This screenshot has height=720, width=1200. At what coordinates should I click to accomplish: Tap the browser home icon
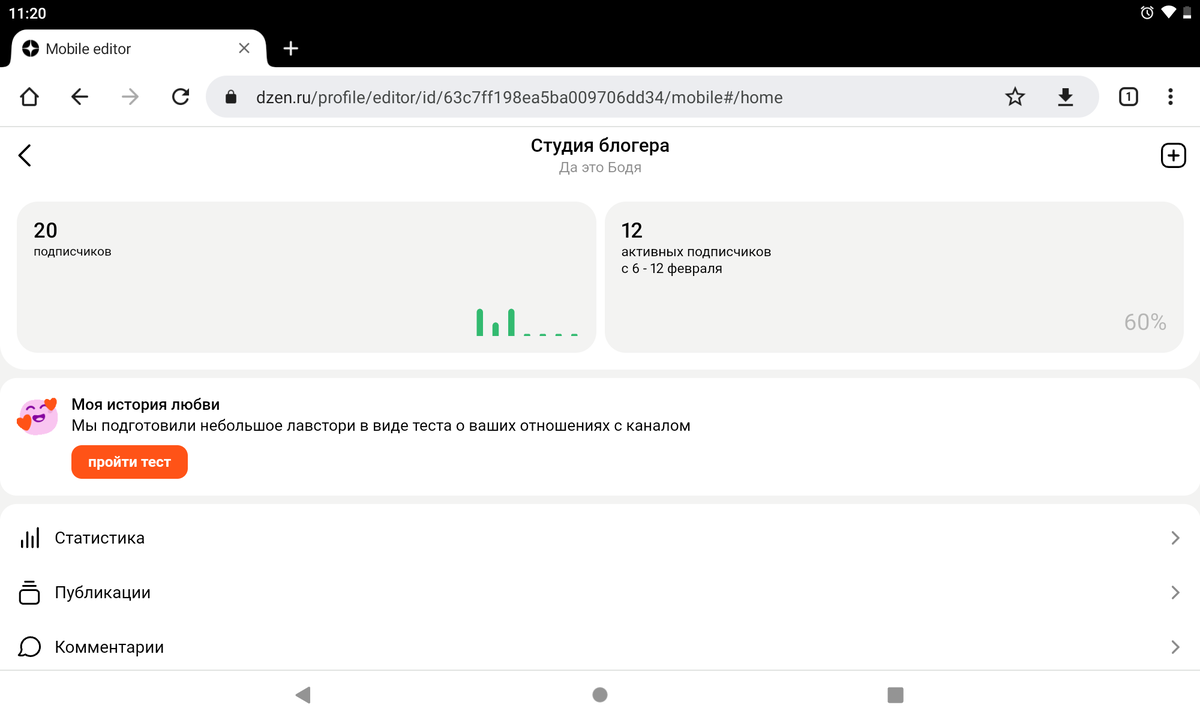coord(29,97)
